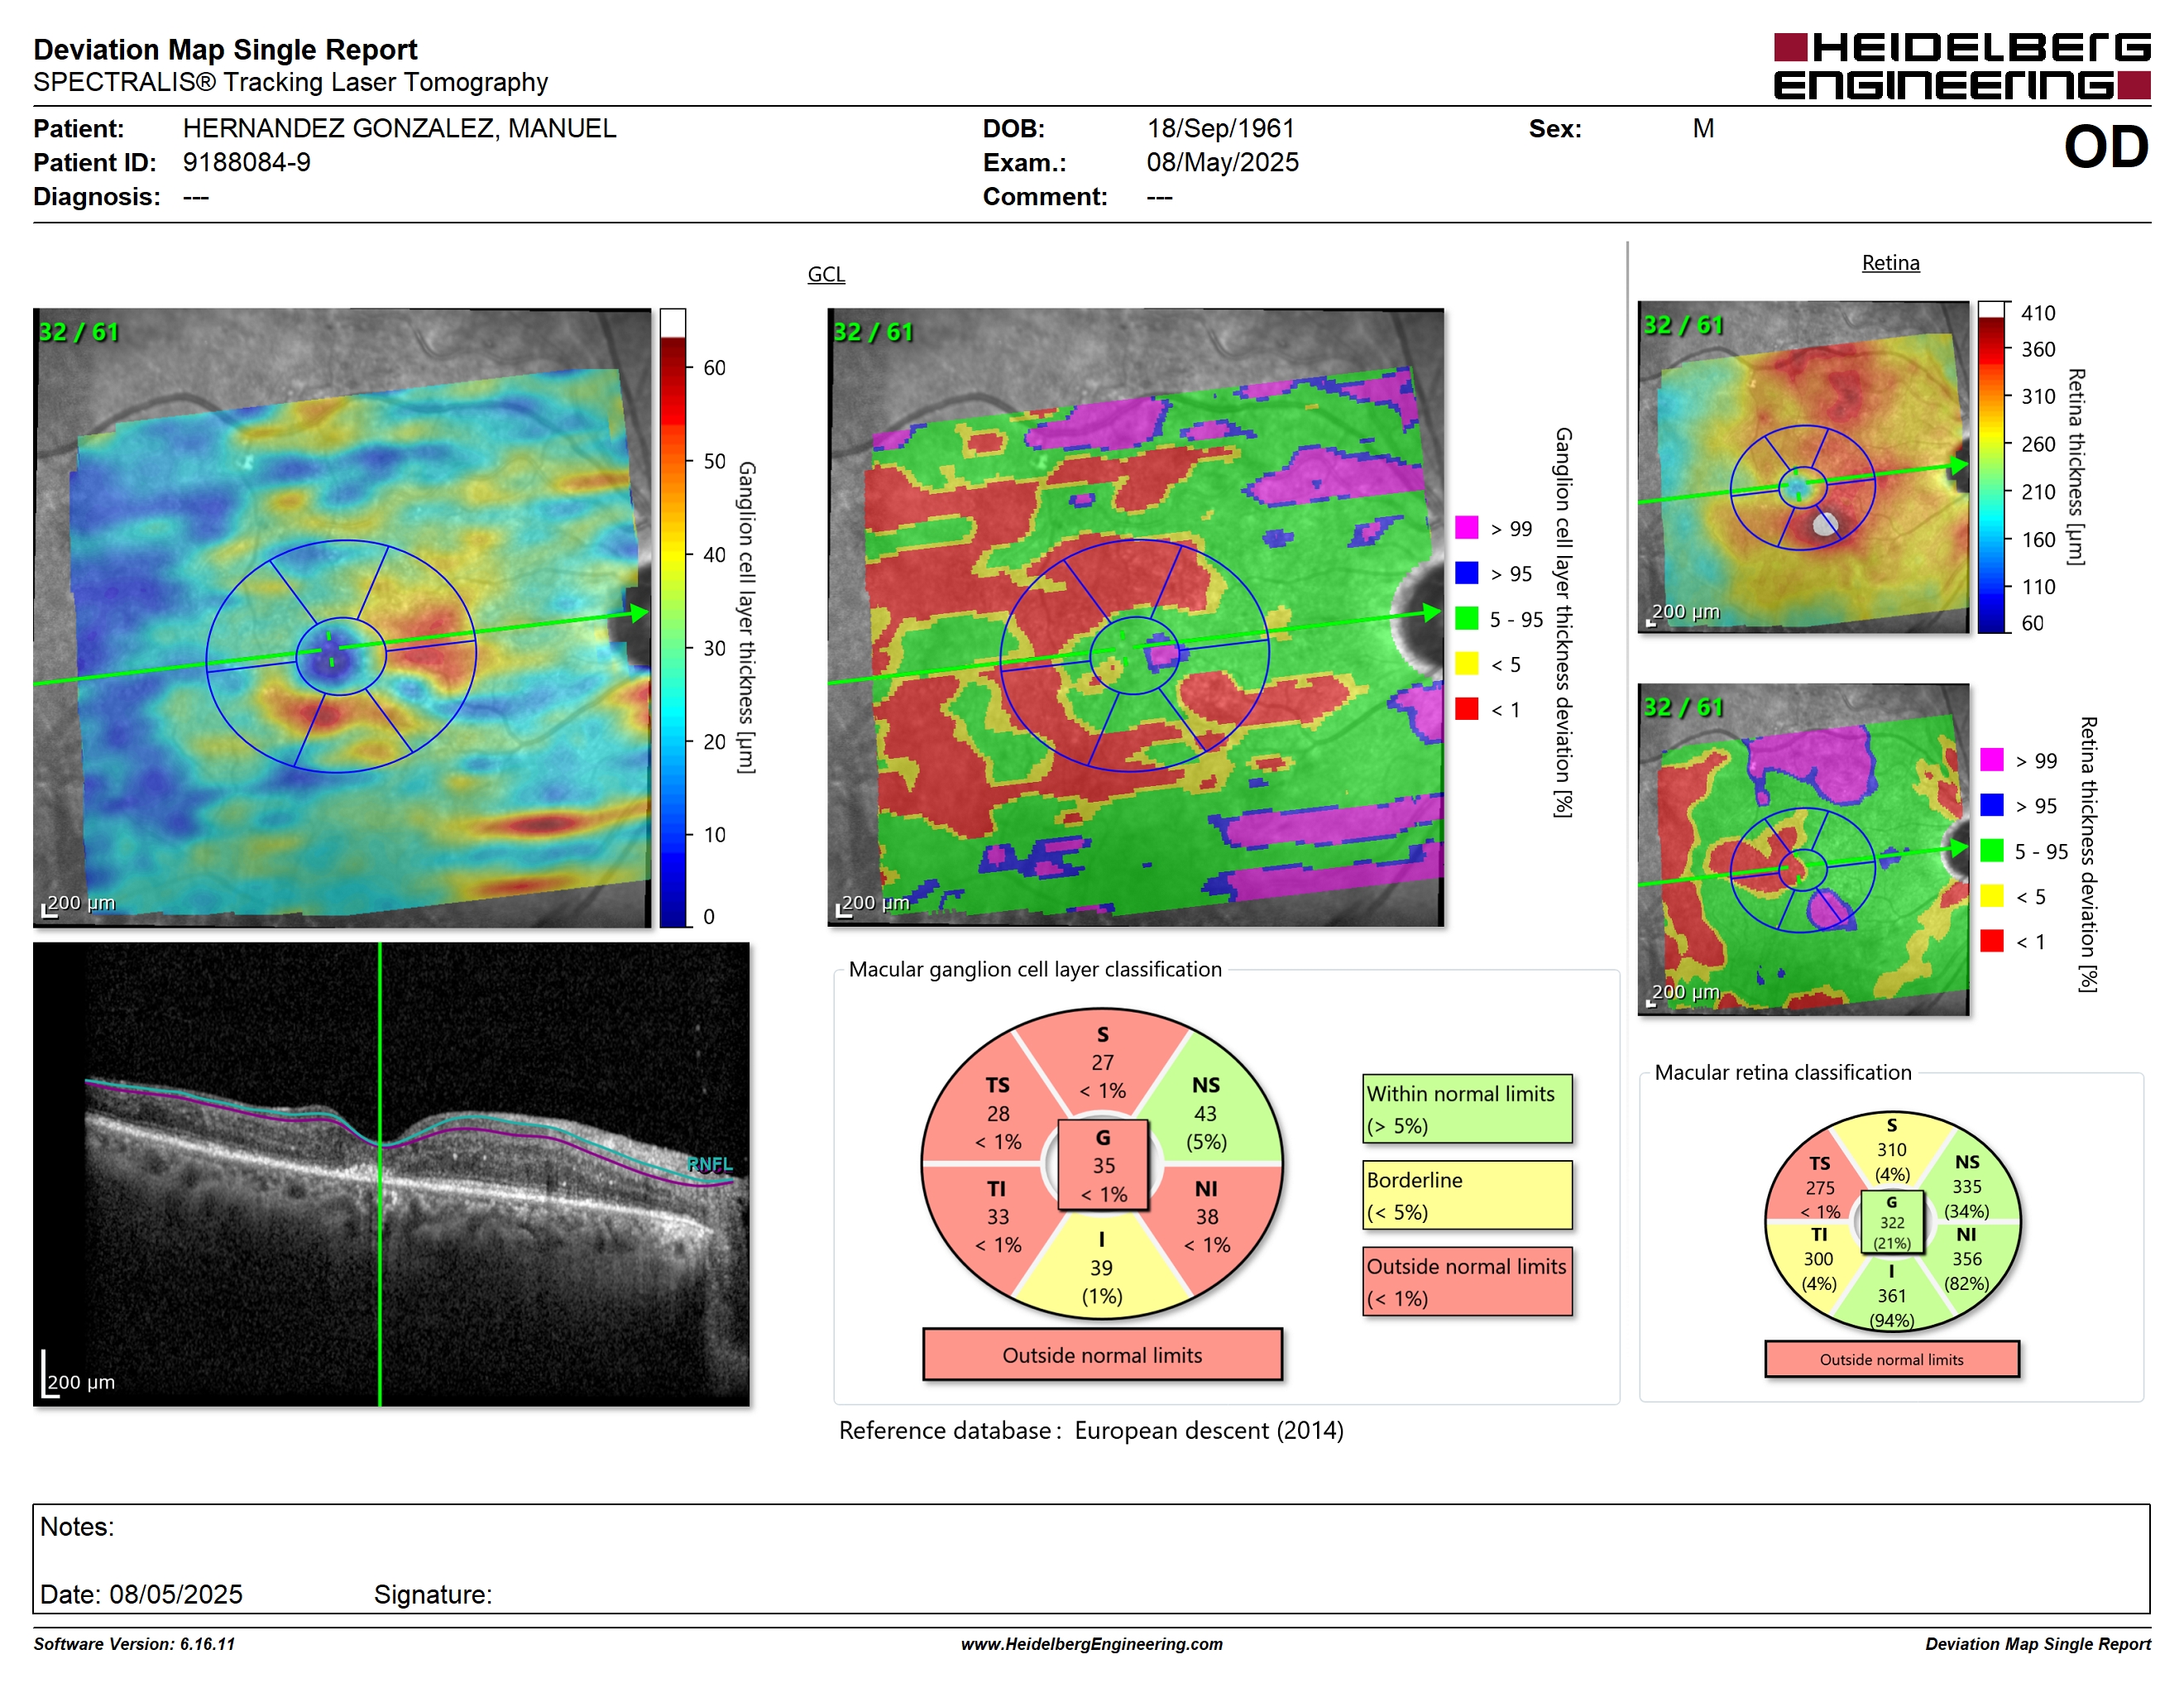Click Outside normal limits (<1%) legend box
The height and width of the screenshot is (1688, 2184).
pos(1466,1281)
